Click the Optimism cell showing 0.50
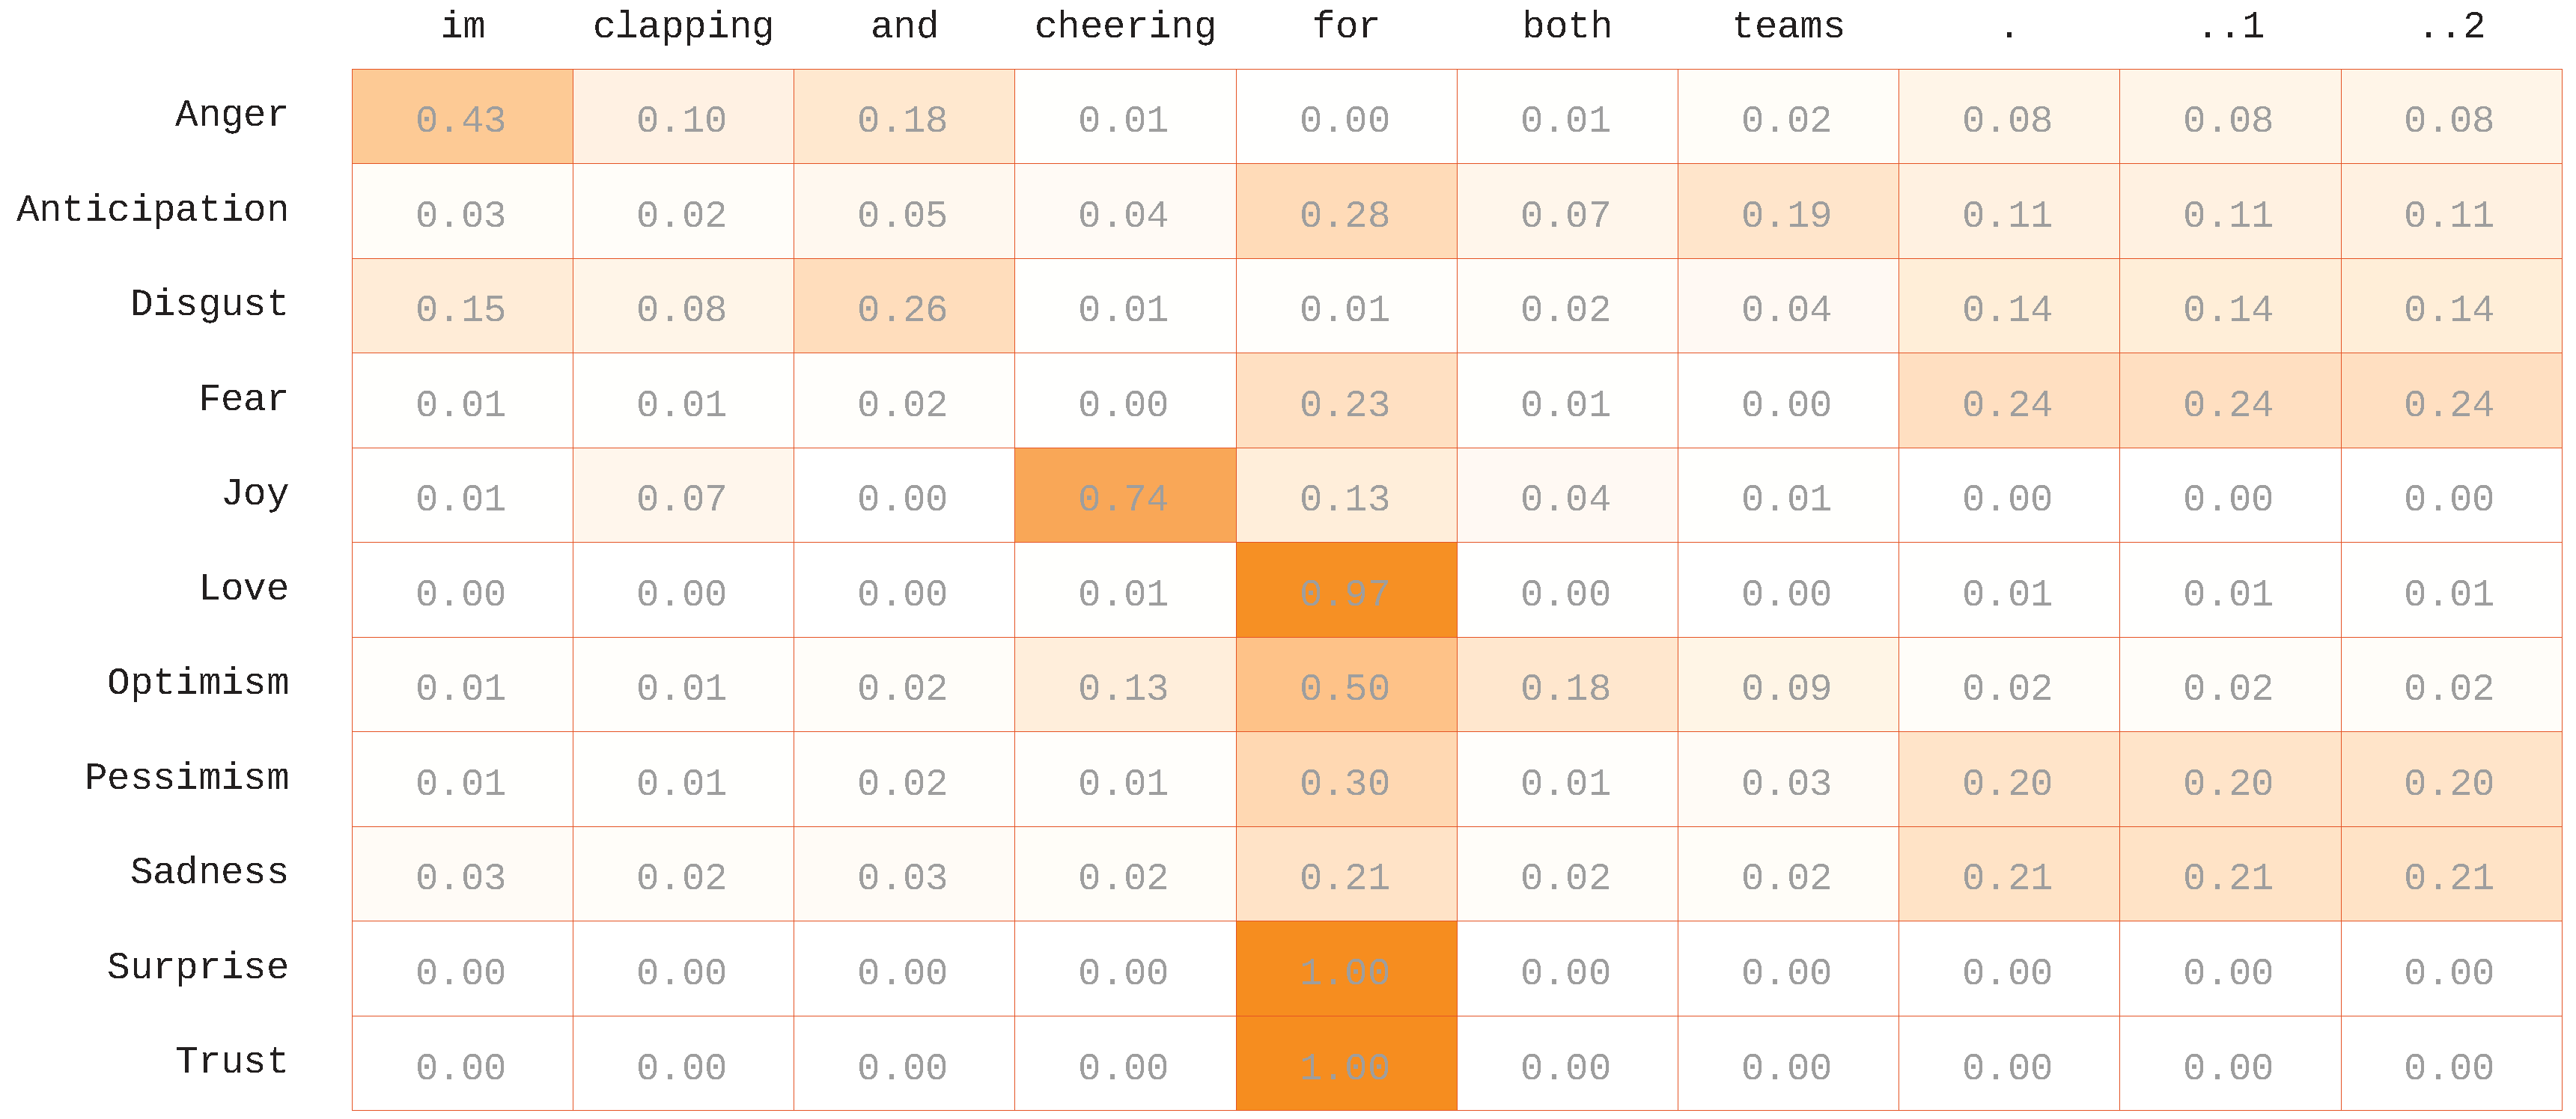 [1346, 685]
